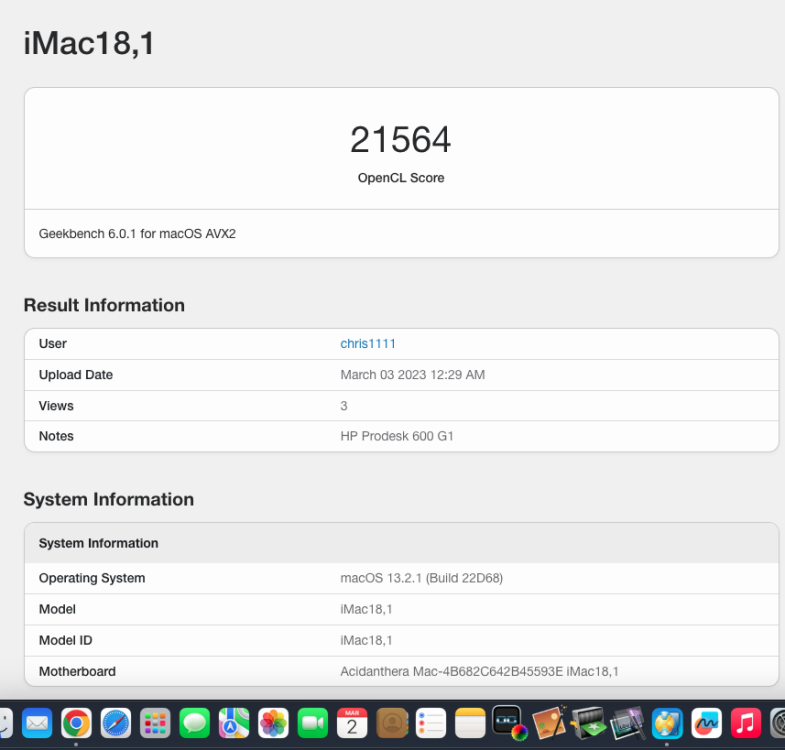Open Messages from the dock
The height and width of the screenshot is (750, 785).
coord(194,723)
